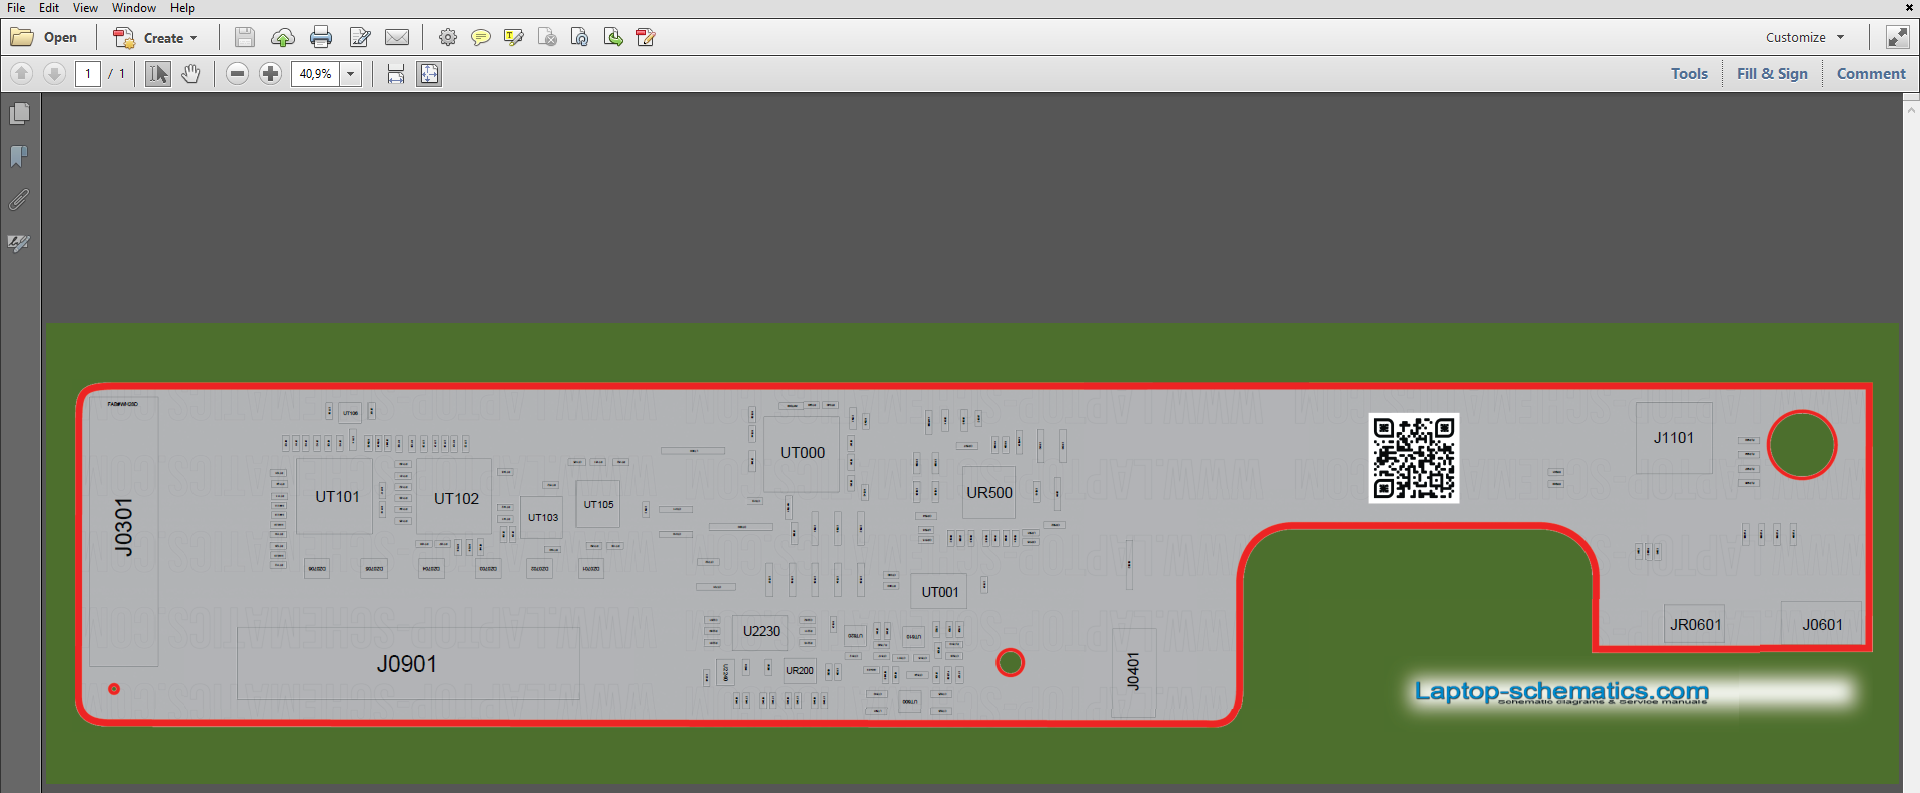Click the page number input field
The image size is (1920, 793).
[88, 74]
